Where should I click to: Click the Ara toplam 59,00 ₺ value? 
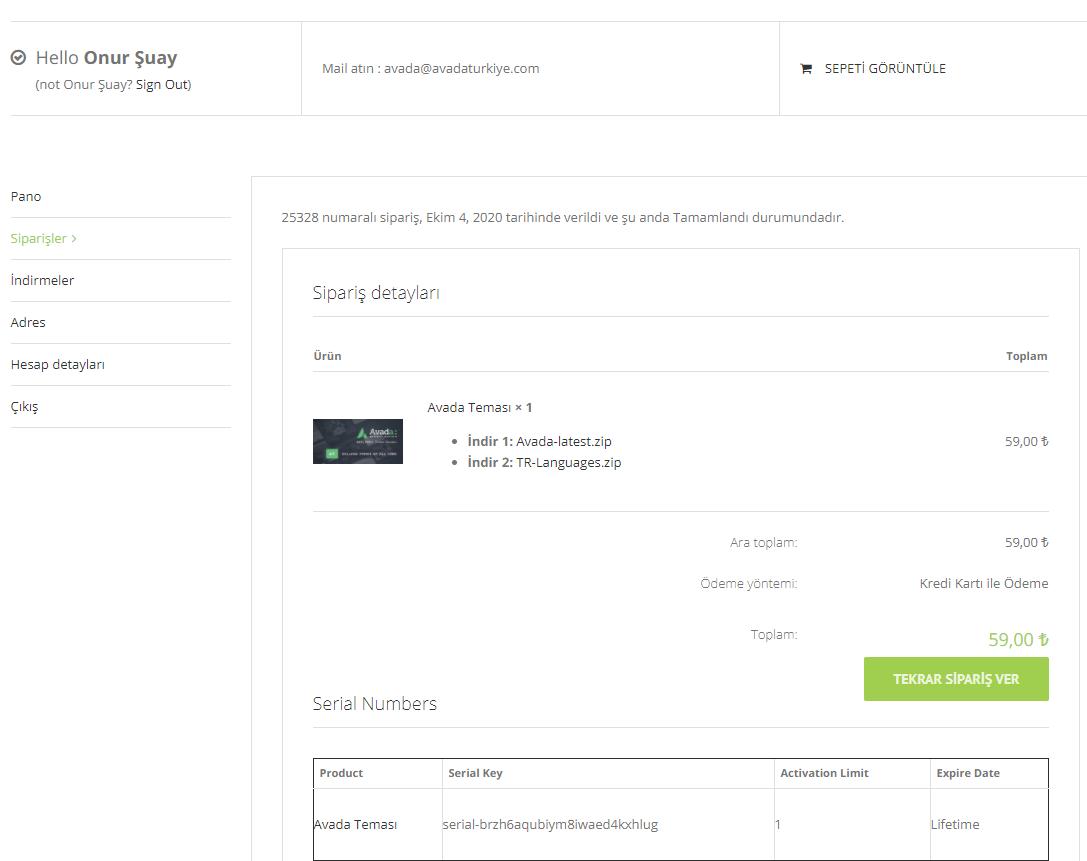tap(1027, 543)
